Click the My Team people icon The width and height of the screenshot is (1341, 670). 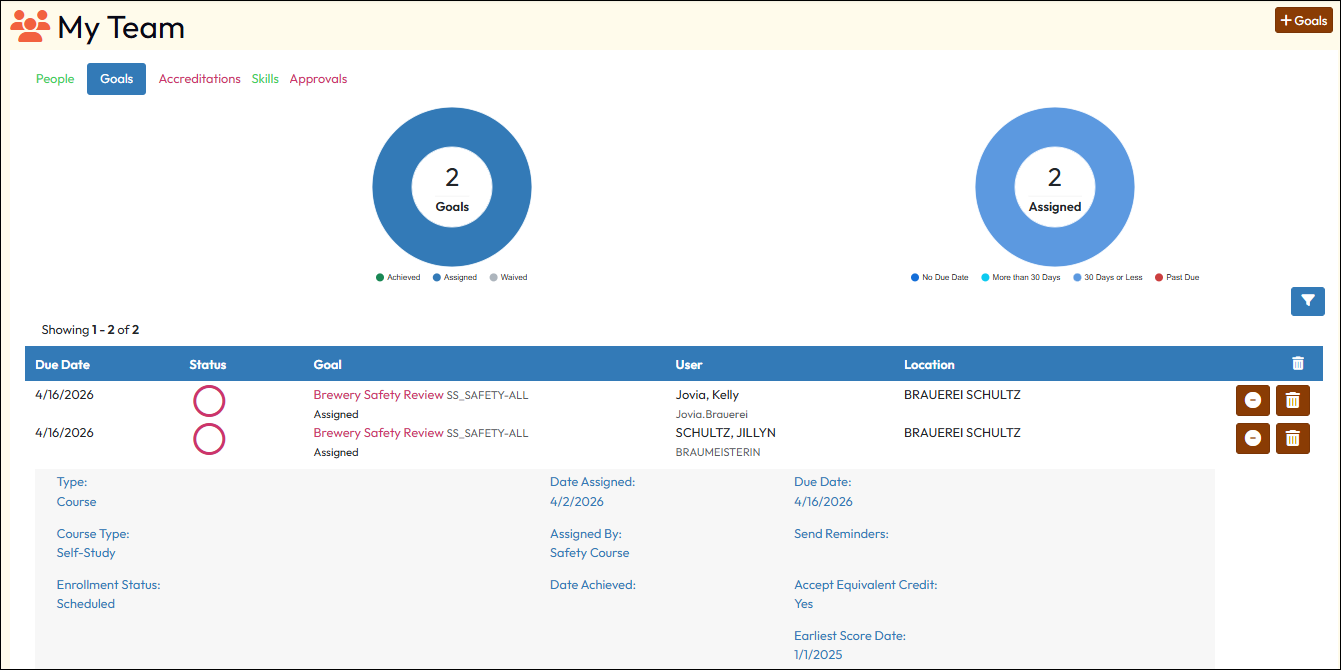30,26
